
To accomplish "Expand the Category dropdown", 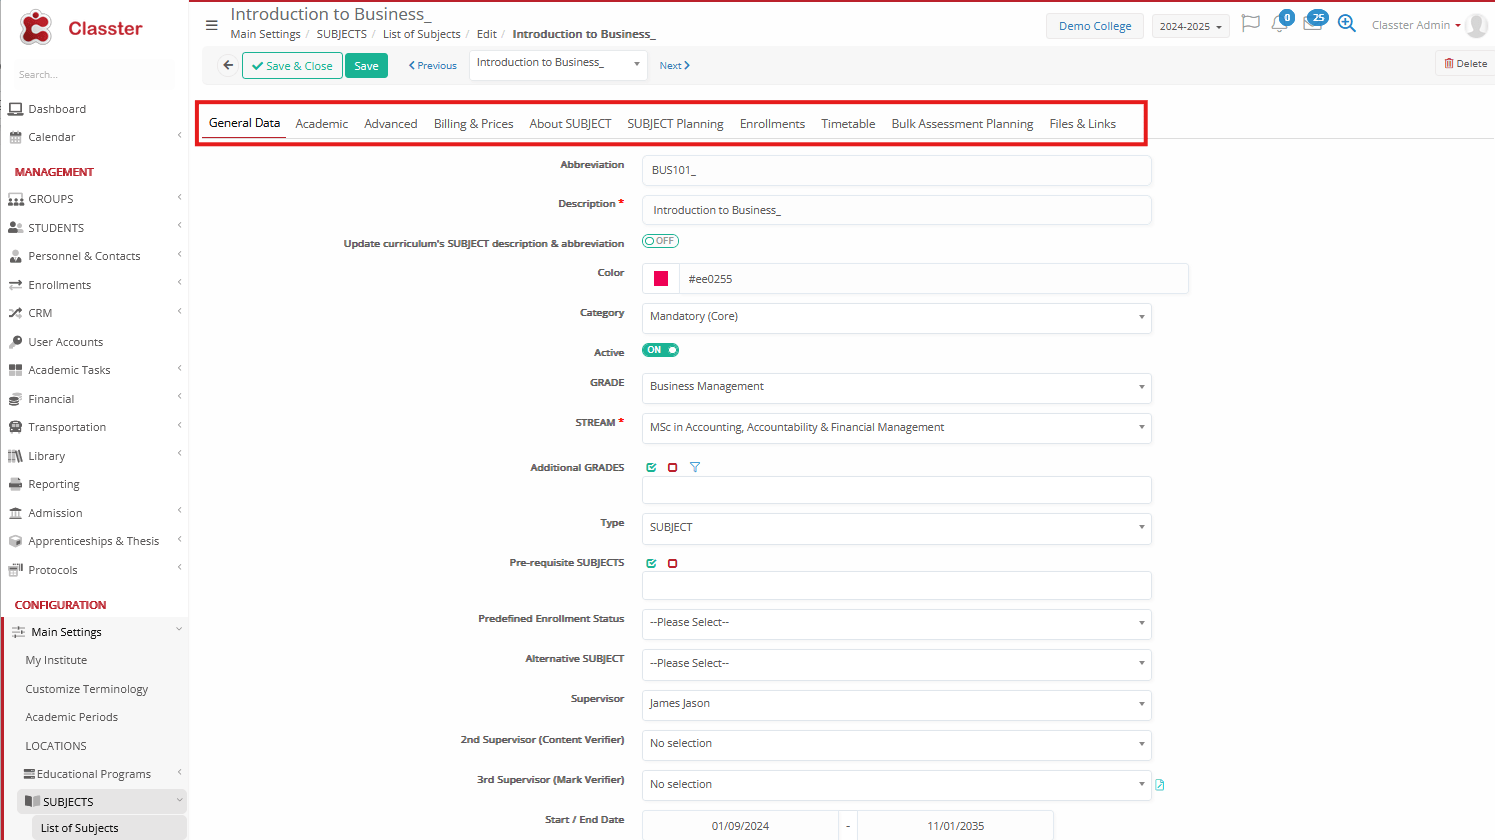I will point(896,317).
